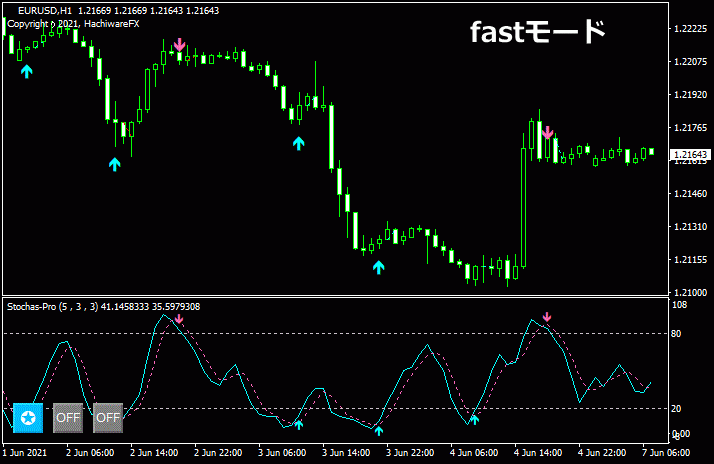714x464 pixels.
Task: Click the fastモード text label
Action: click(x=537, y=33)
